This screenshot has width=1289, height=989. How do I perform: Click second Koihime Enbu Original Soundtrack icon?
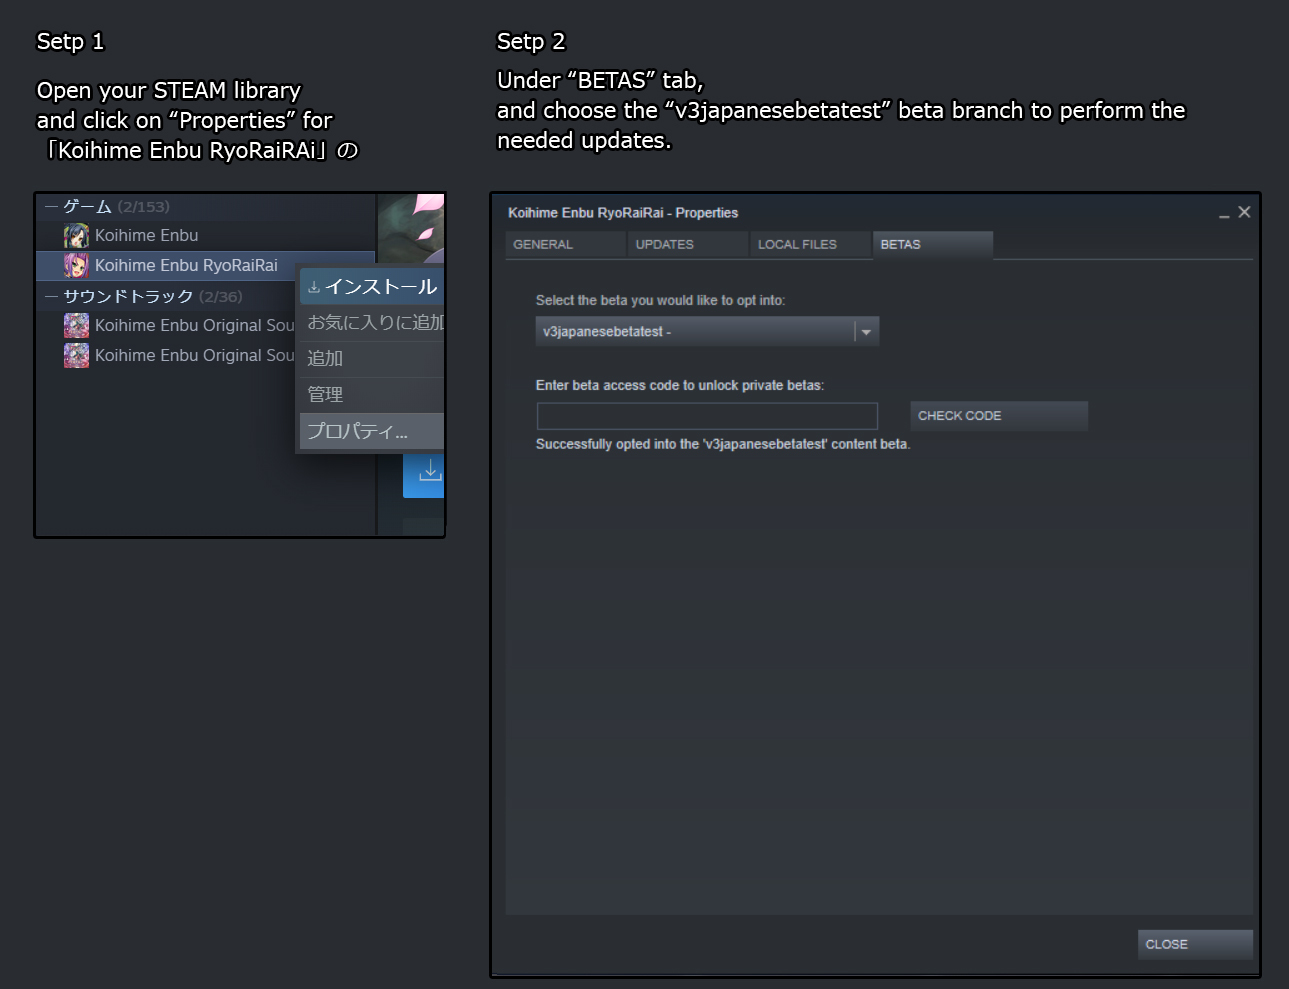click(76, 355)
